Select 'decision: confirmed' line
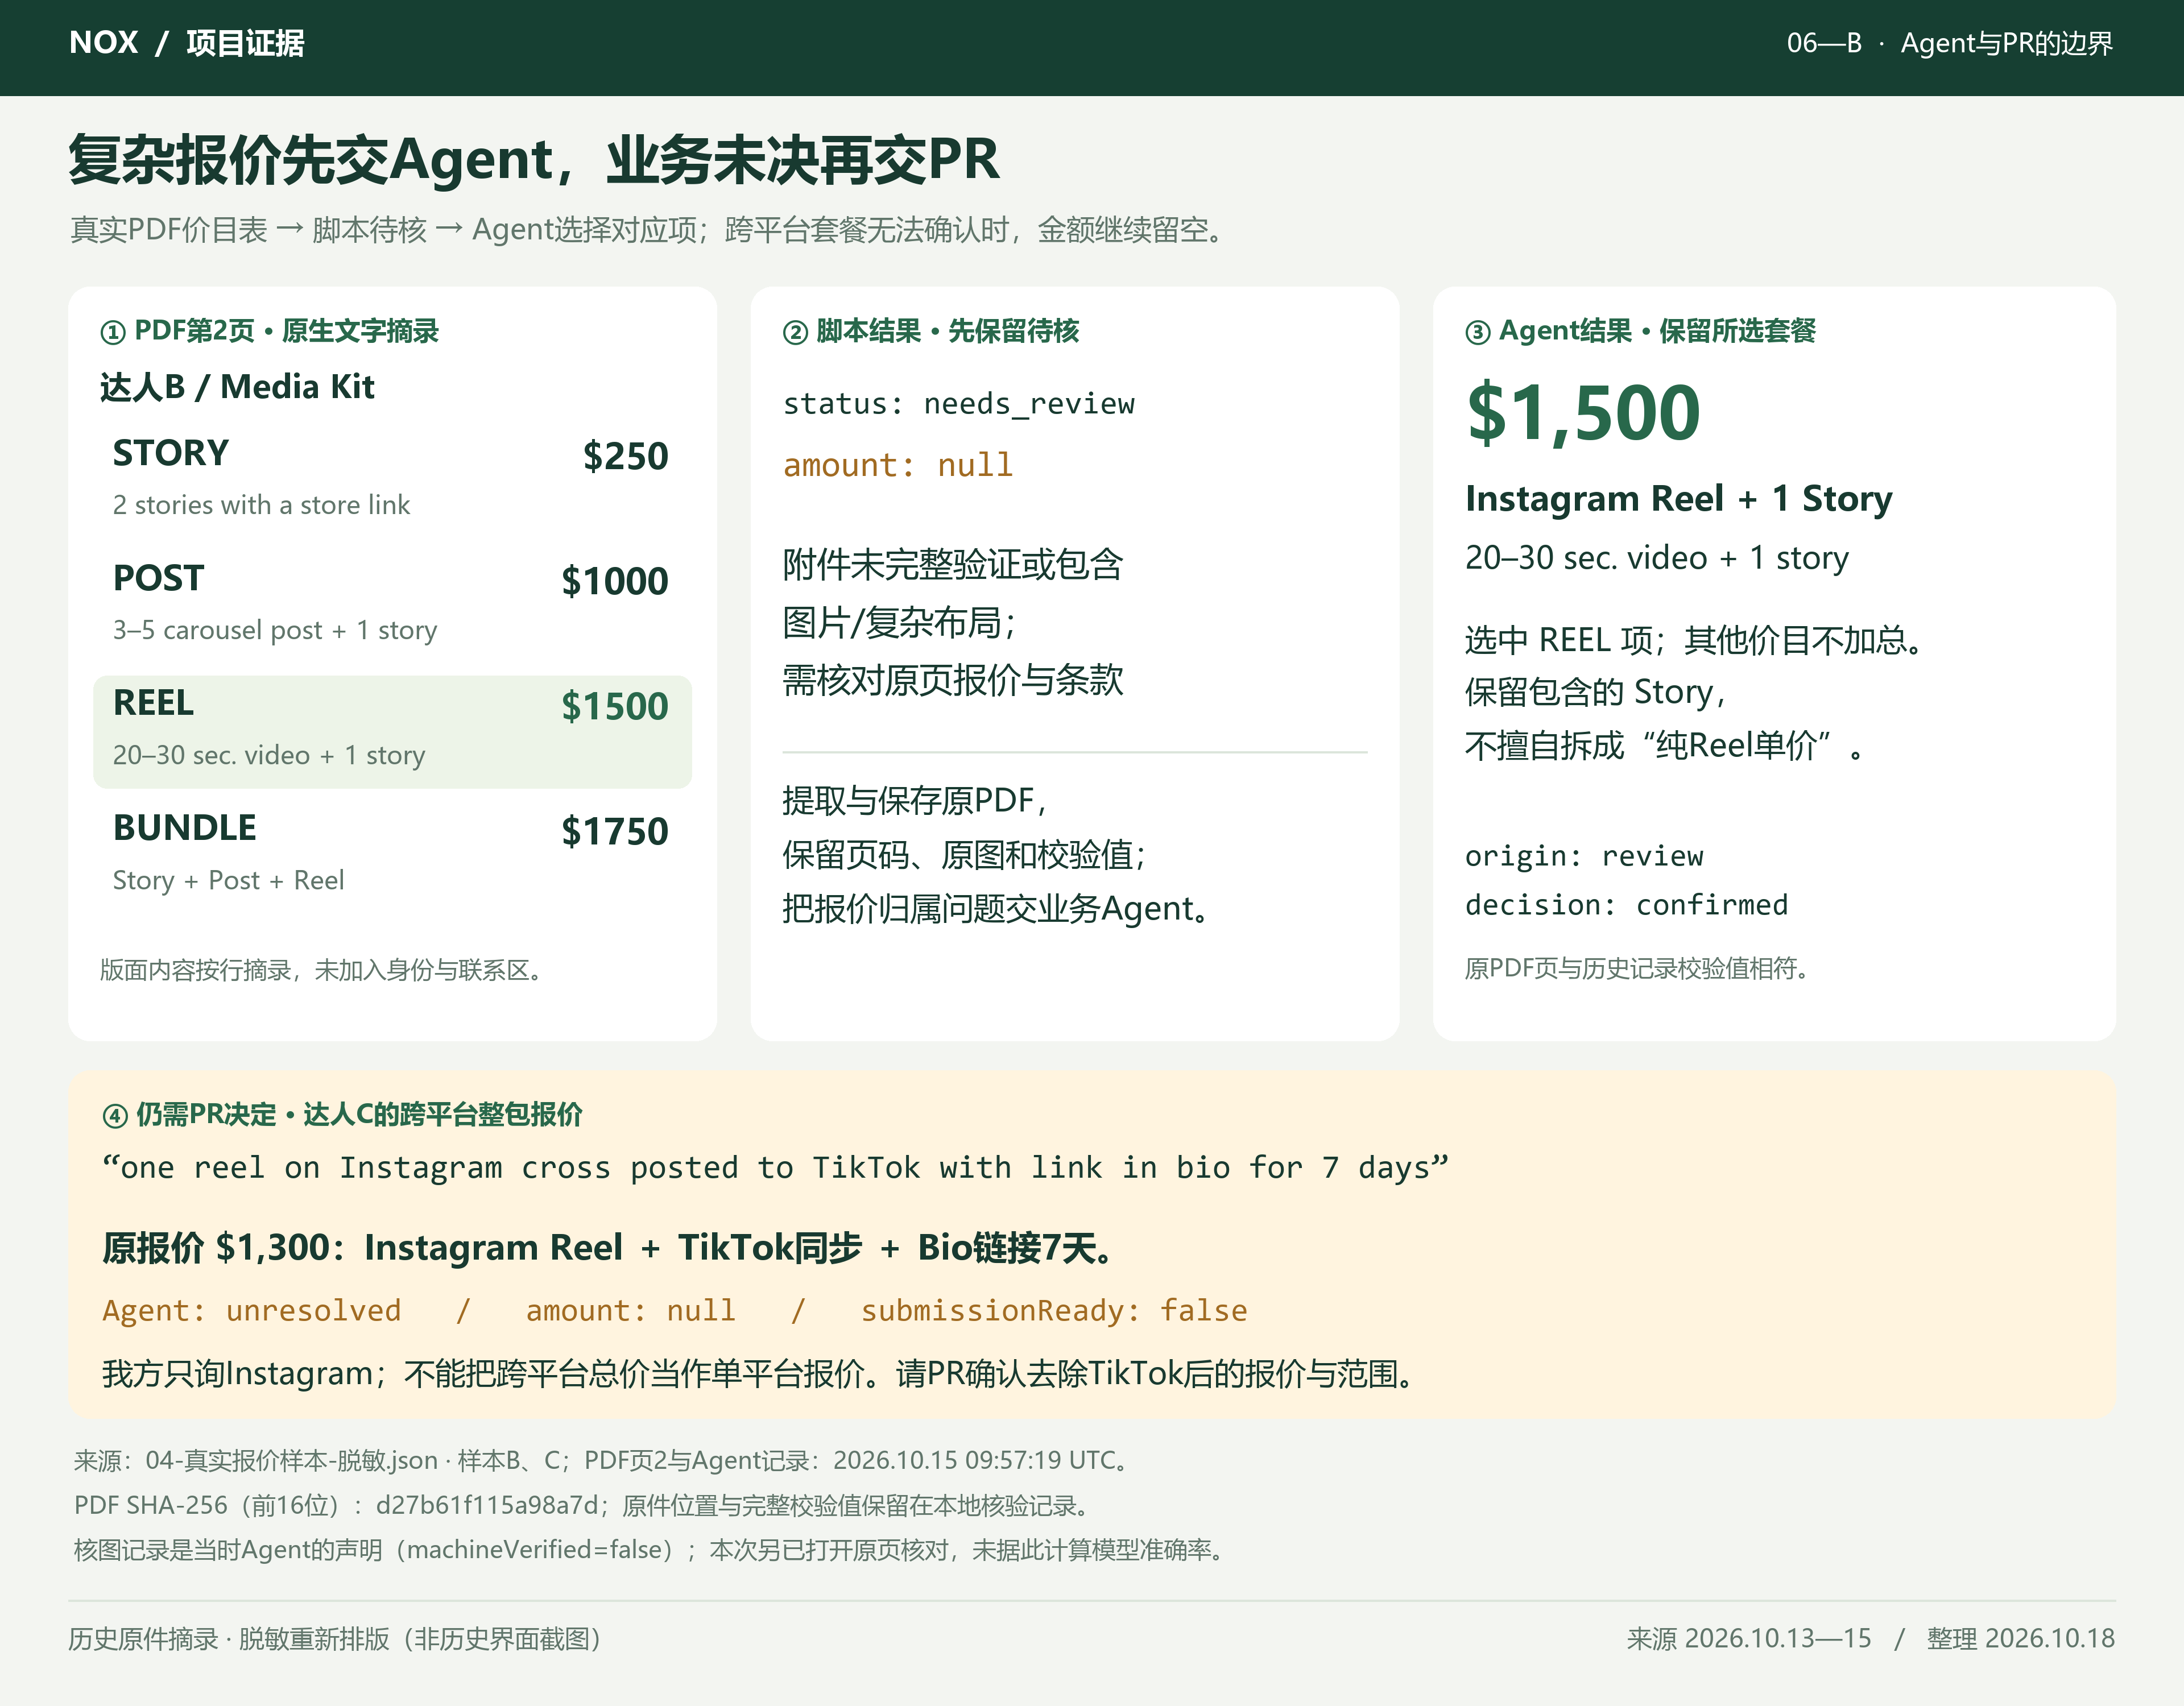 pos(1626,905)
